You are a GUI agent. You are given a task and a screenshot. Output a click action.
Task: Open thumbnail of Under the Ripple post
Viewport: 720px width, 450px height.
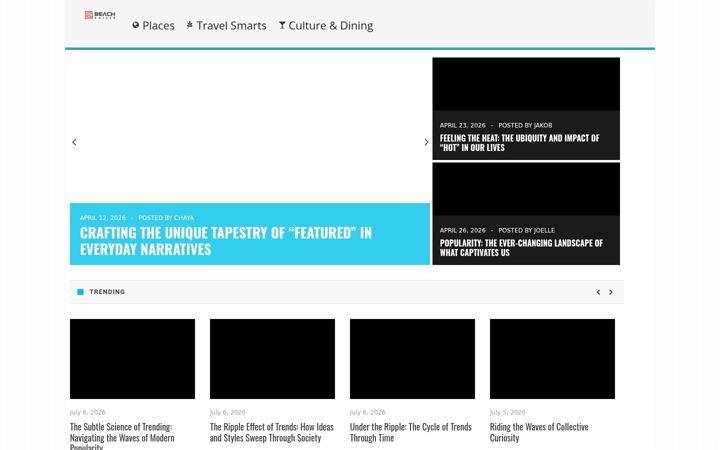[x=412, y=359]
